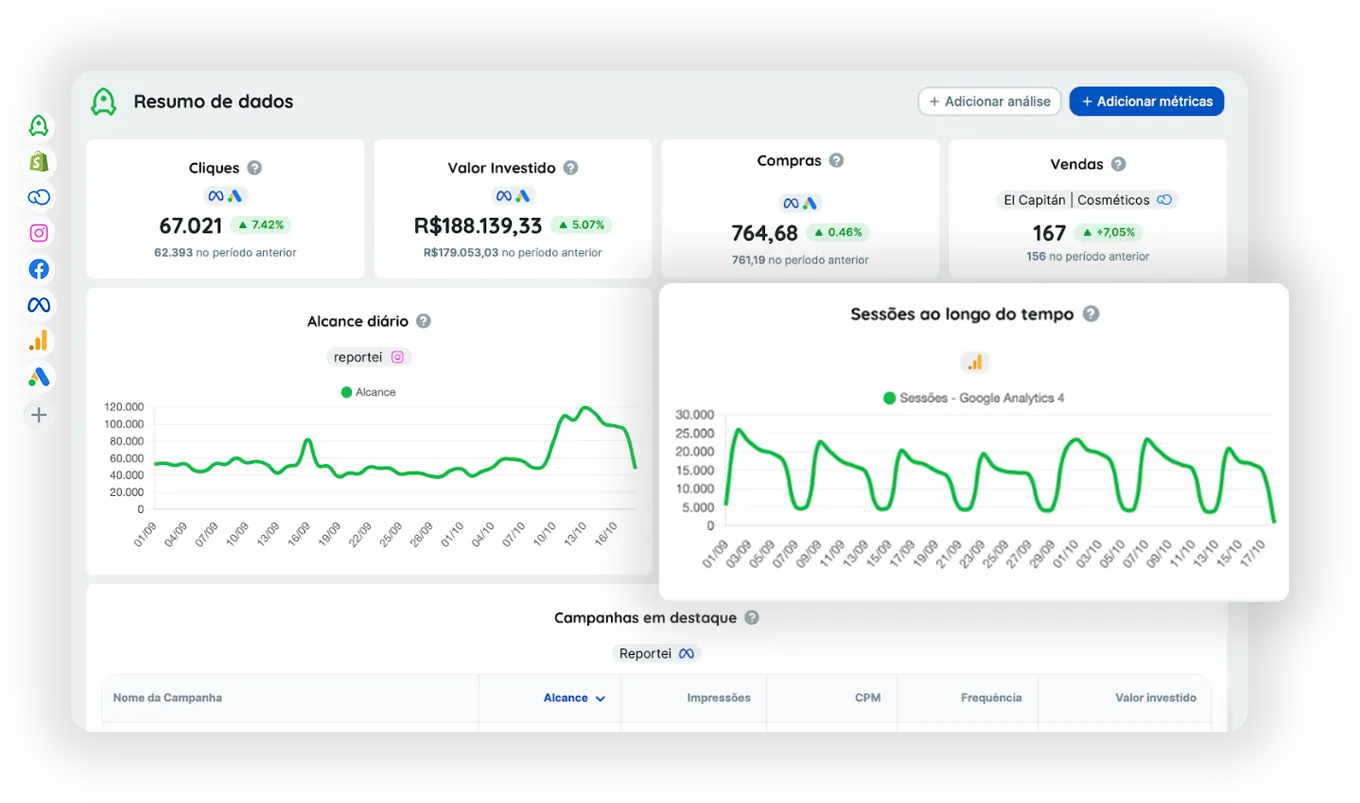Select the Reportei rocket icon in sidebar
1360x803 pixels.
[38, 126]
